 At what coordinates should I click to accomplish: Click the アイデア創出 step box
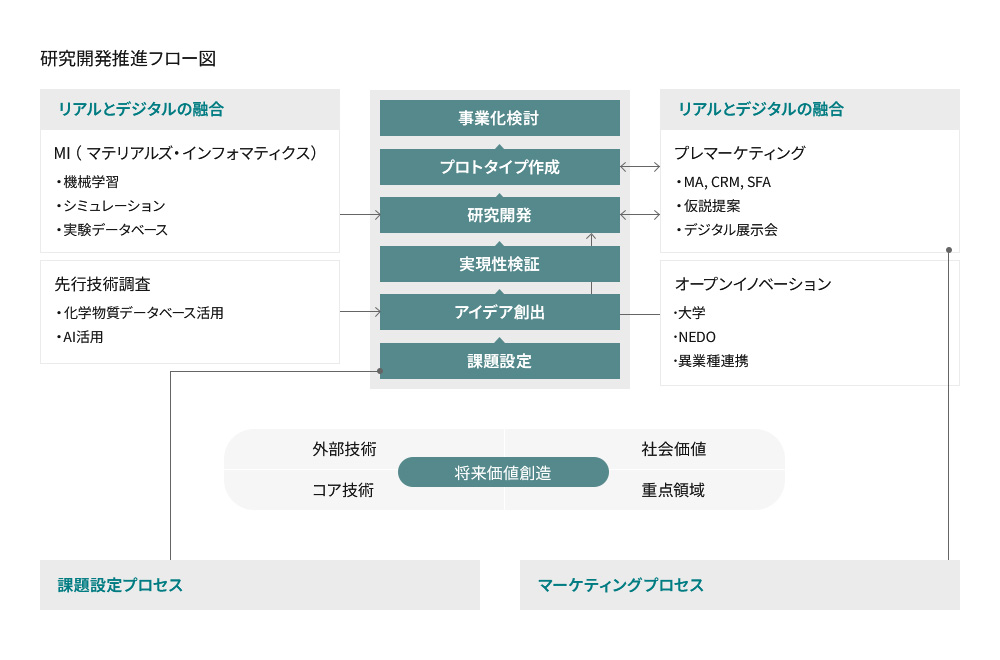[x=499, y=312]
